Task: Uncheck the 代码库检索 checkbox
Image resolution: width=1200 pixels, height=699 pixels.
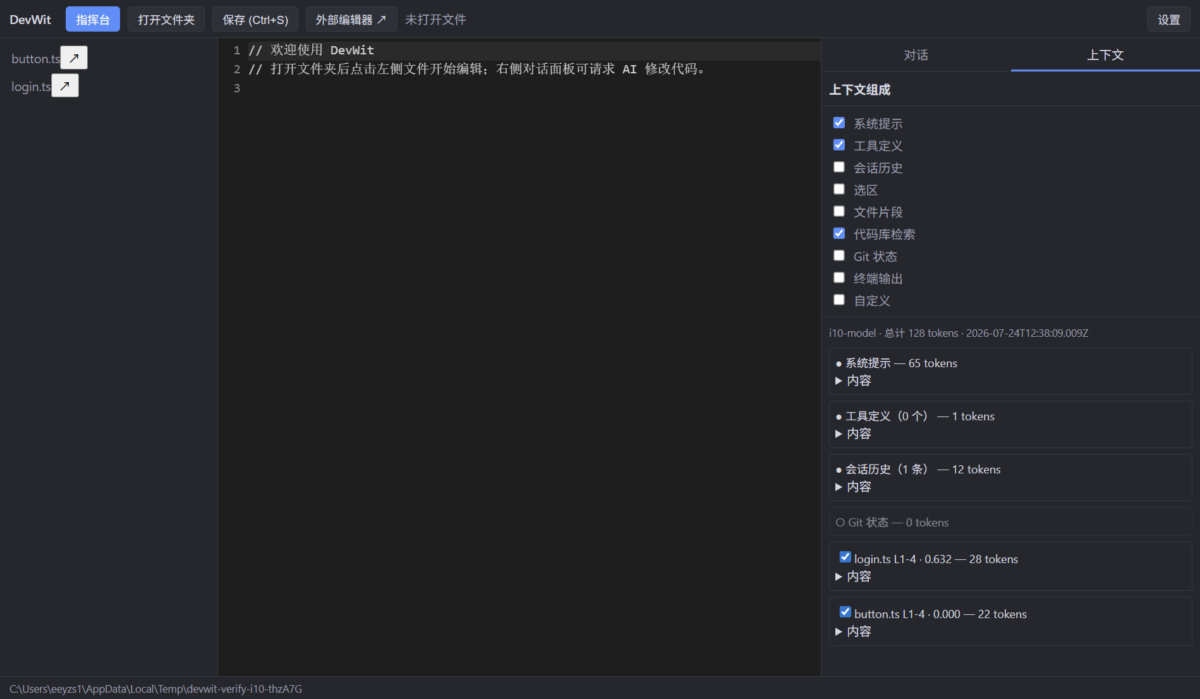Action: [839, 233]
